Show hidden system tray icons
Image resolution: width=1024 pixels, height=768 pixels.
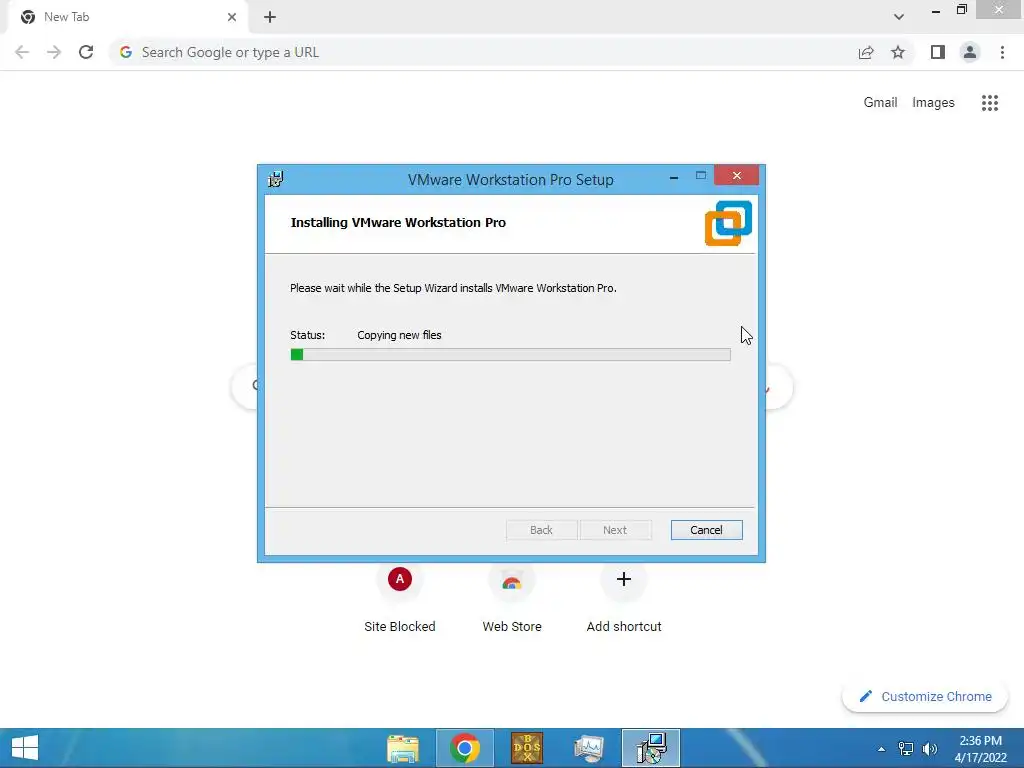point(882,749)
